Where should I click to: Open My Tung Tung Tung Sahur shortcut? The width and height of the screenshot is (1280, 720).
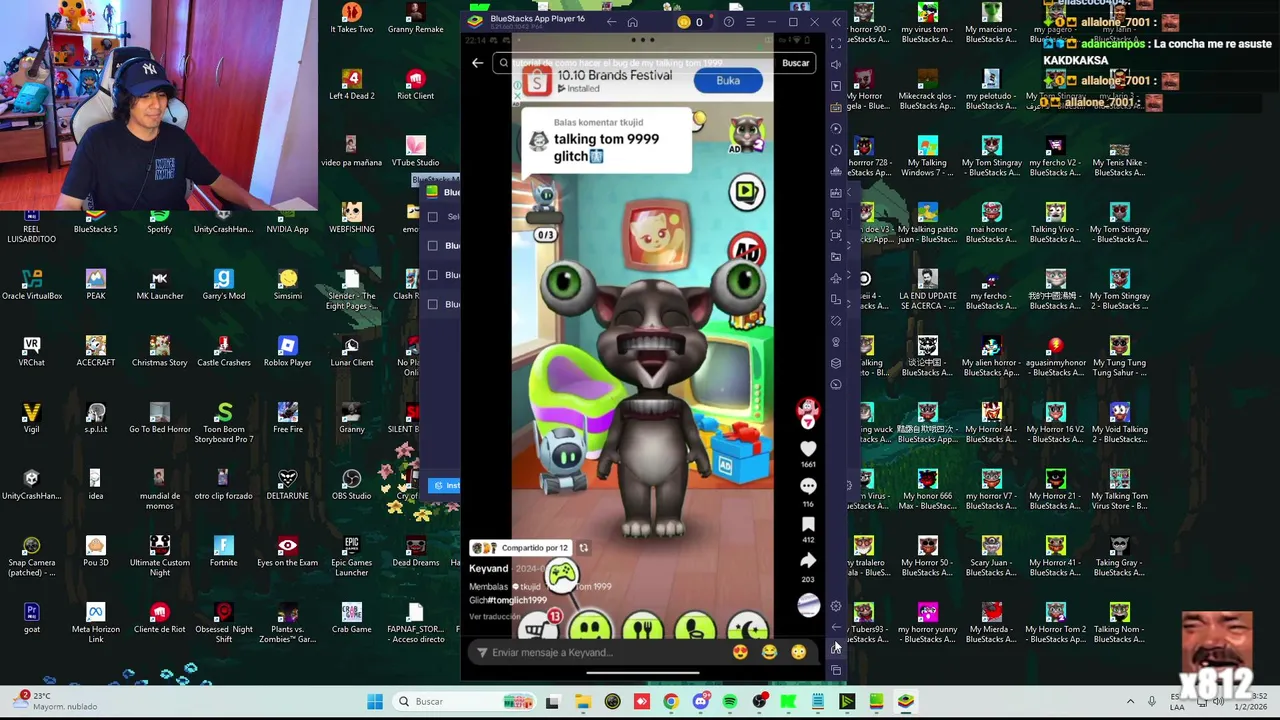1120,357
